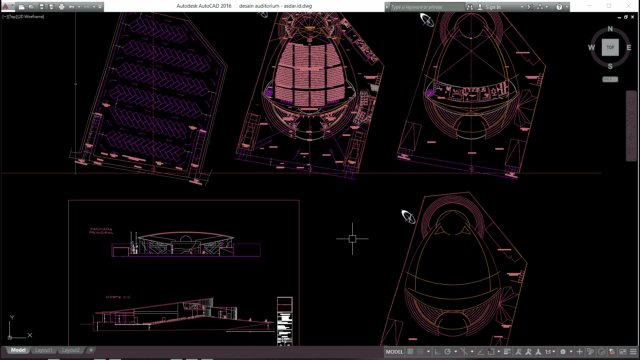
Task: Click the auto-scale annotation icon in status bar
Action: pos(528,352)
